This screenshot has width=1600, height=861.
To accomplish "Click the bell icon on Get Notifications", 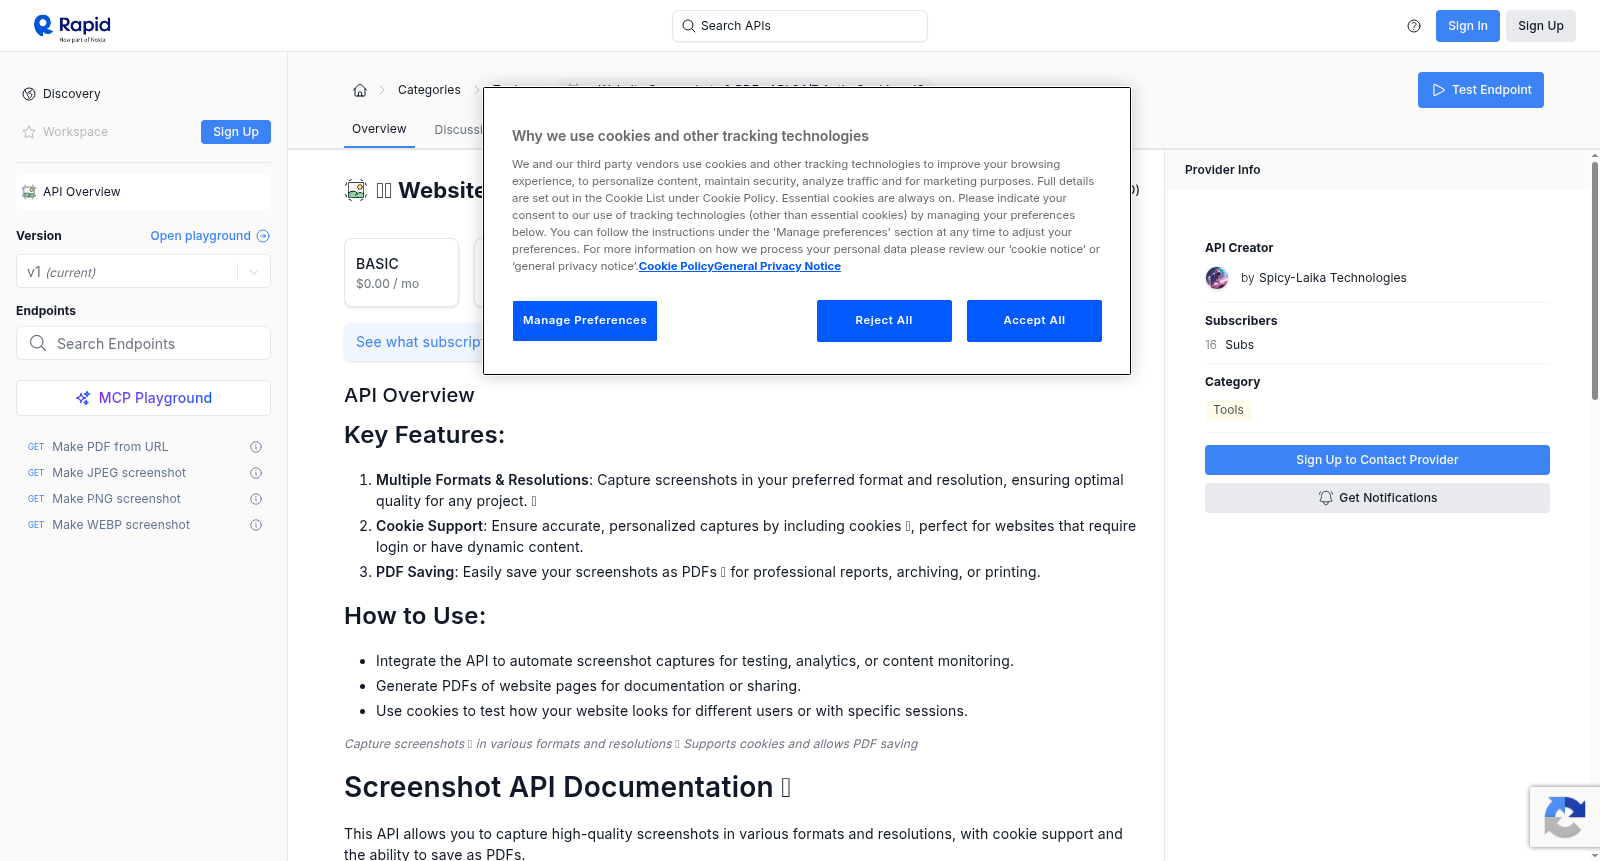I will click(x=1326, y=498).
